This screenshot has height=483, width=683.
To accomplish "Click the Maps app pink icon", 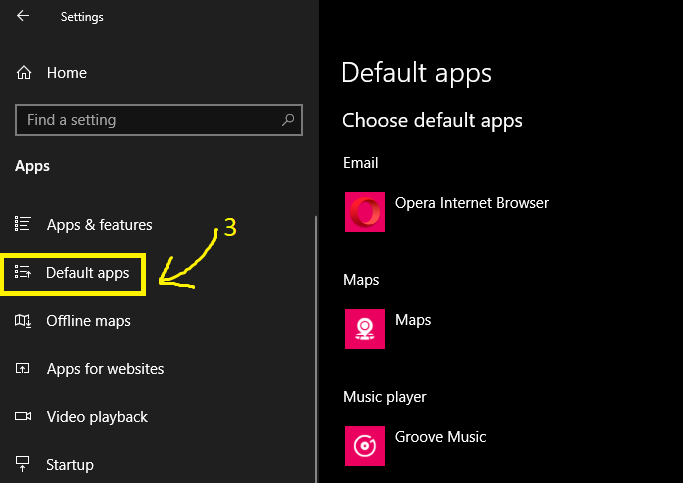I will 365,329.
